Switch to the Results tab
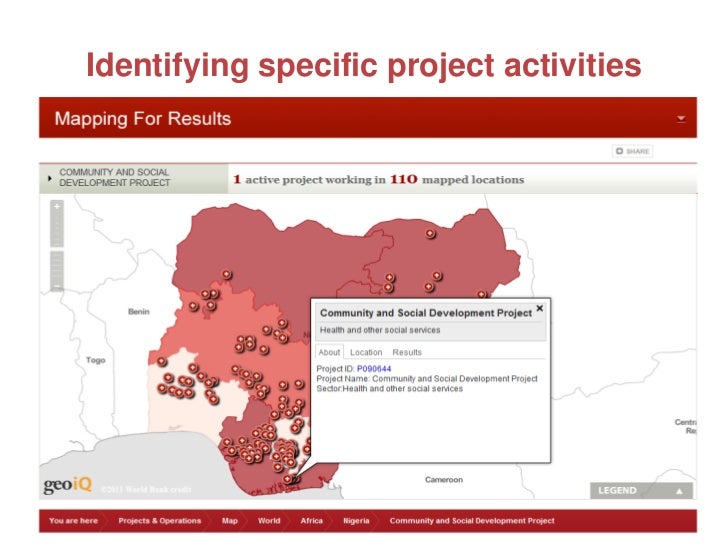The image size is (728, 546). pyautogui.click(x=407, y=352)
